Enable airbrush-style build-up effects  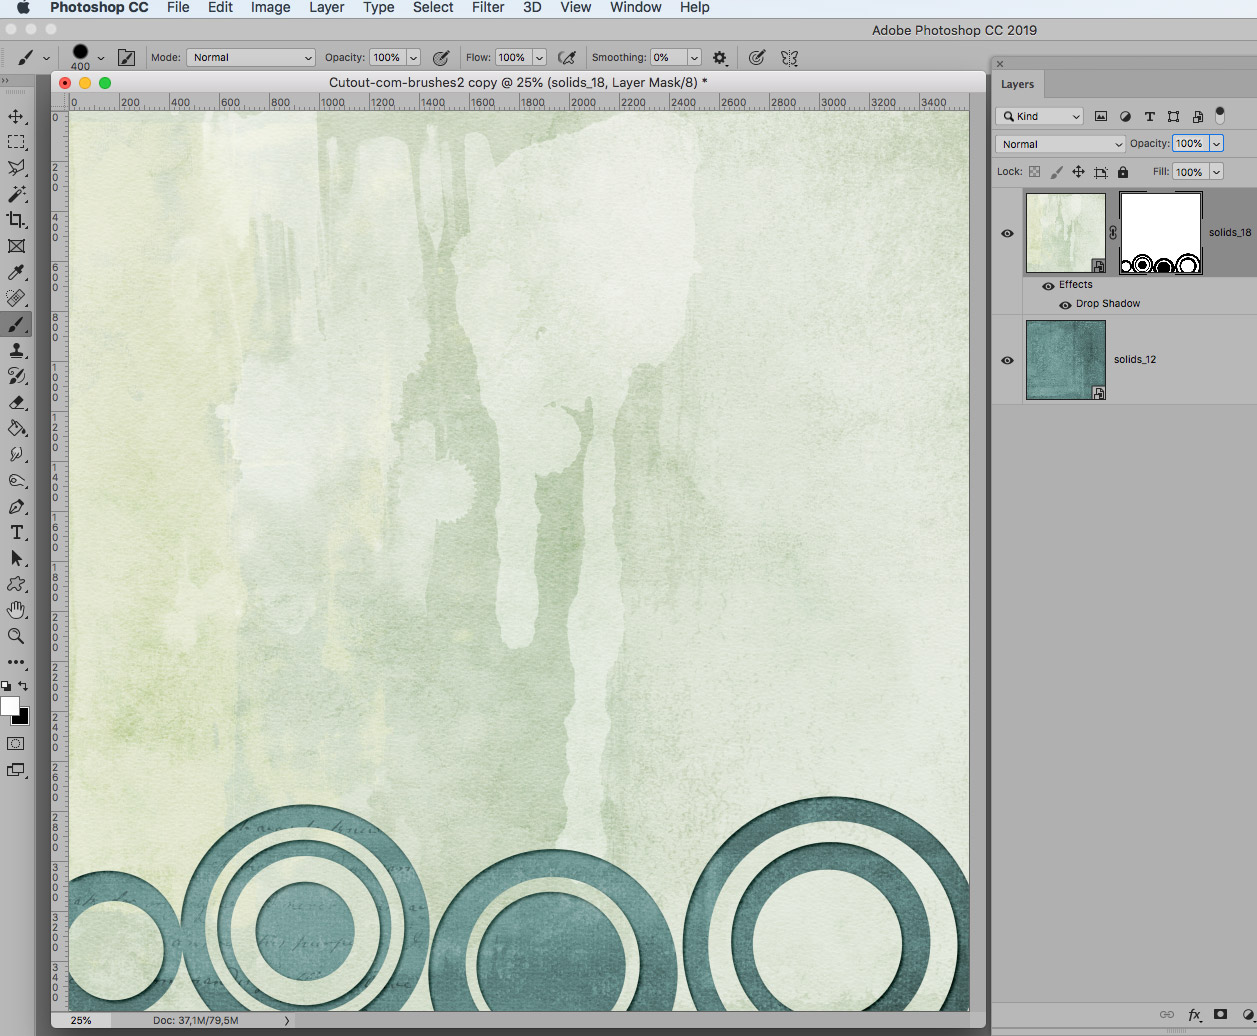(567, 58)
